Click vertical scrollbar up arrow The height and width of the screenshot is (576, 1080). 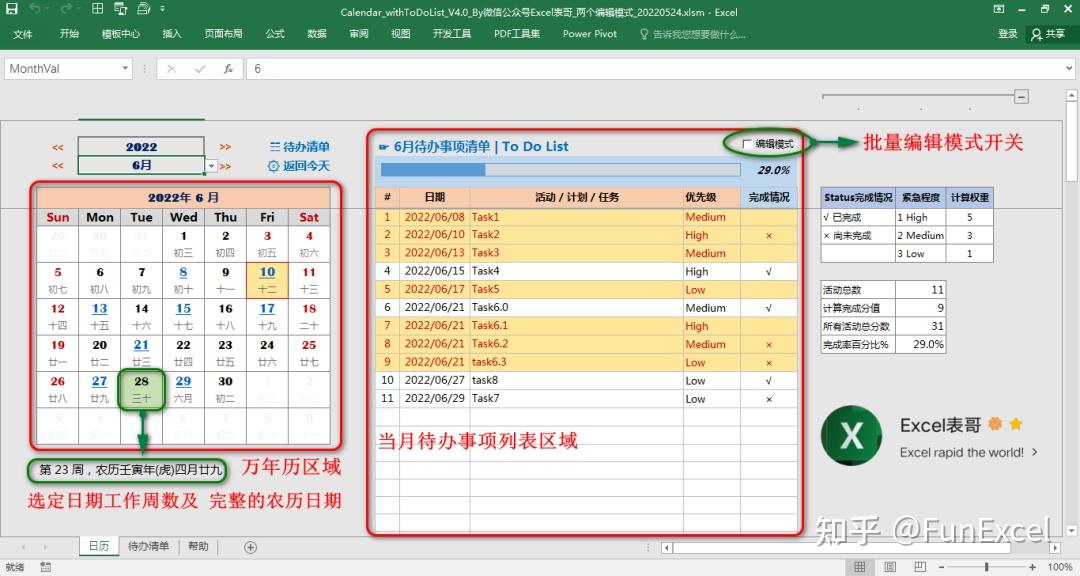[x=1071, y=96]
